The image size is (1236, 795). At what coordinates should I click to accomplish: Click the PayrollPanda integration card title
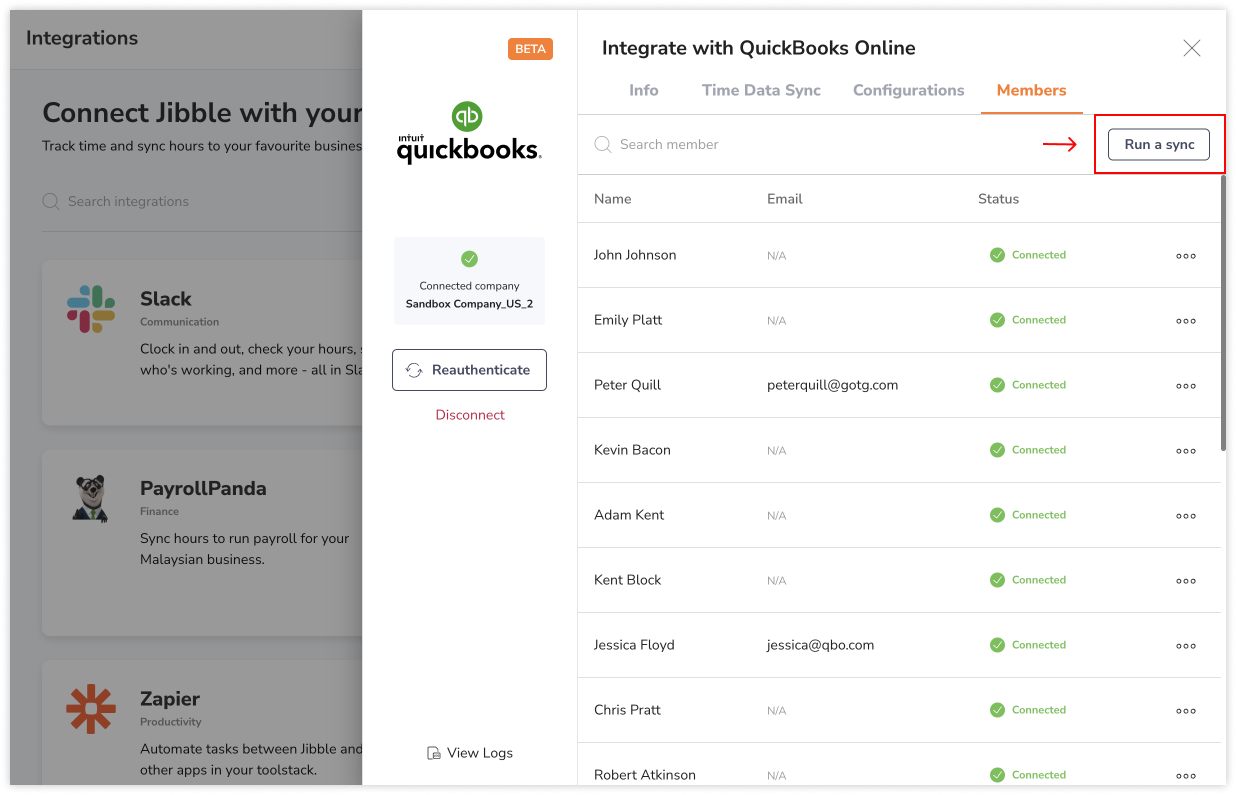point(203,489)
